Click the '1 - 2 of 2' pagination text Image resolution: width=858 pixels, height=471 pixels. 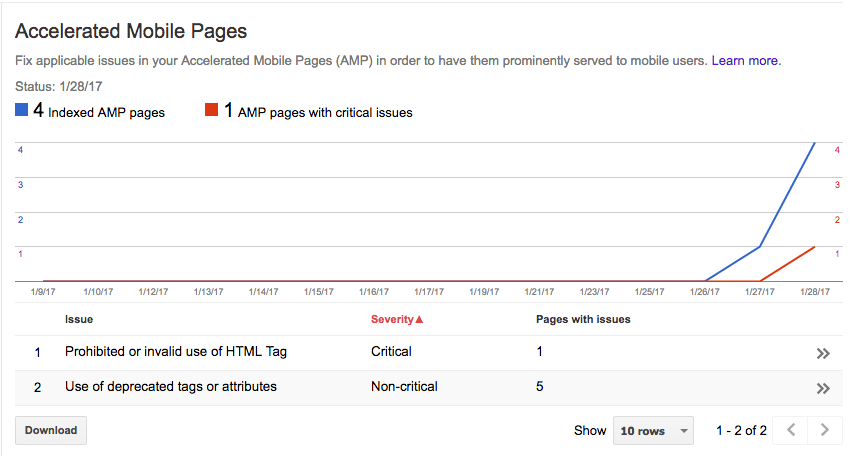tap(741, 431)
